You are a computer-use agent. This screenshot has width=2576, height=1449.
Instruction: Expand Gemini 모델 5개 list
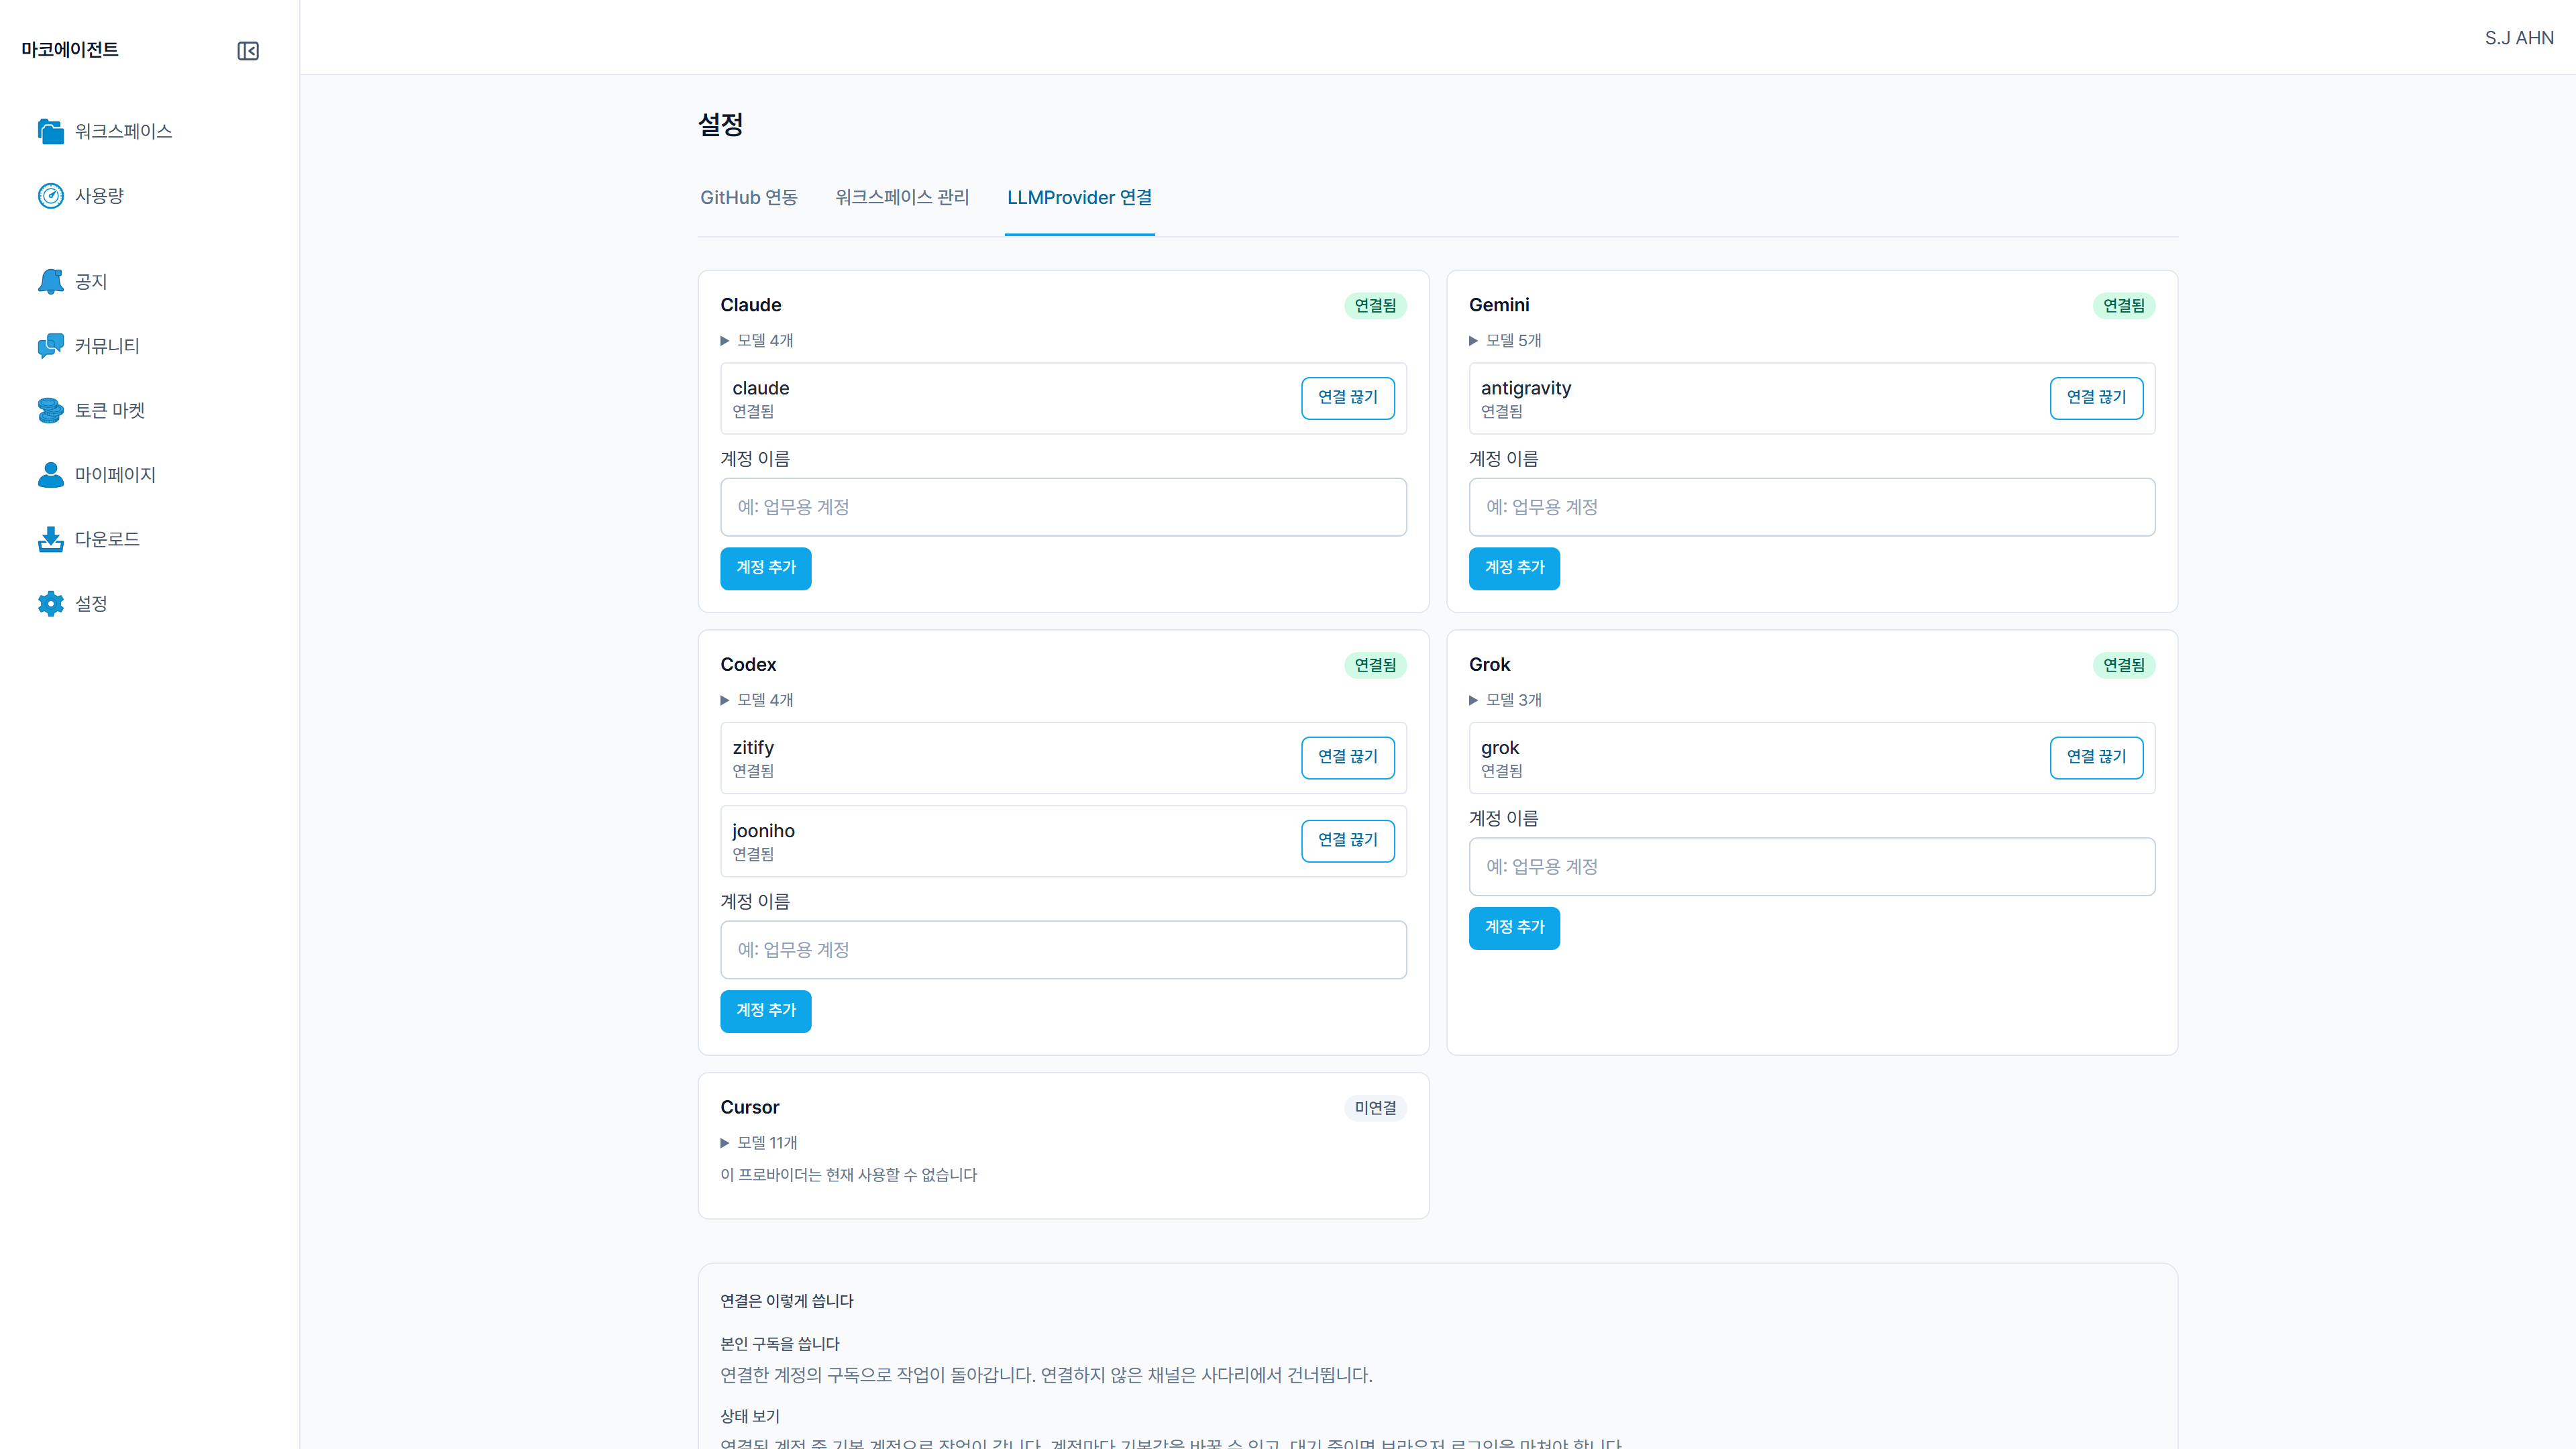tap(1505, 341)
